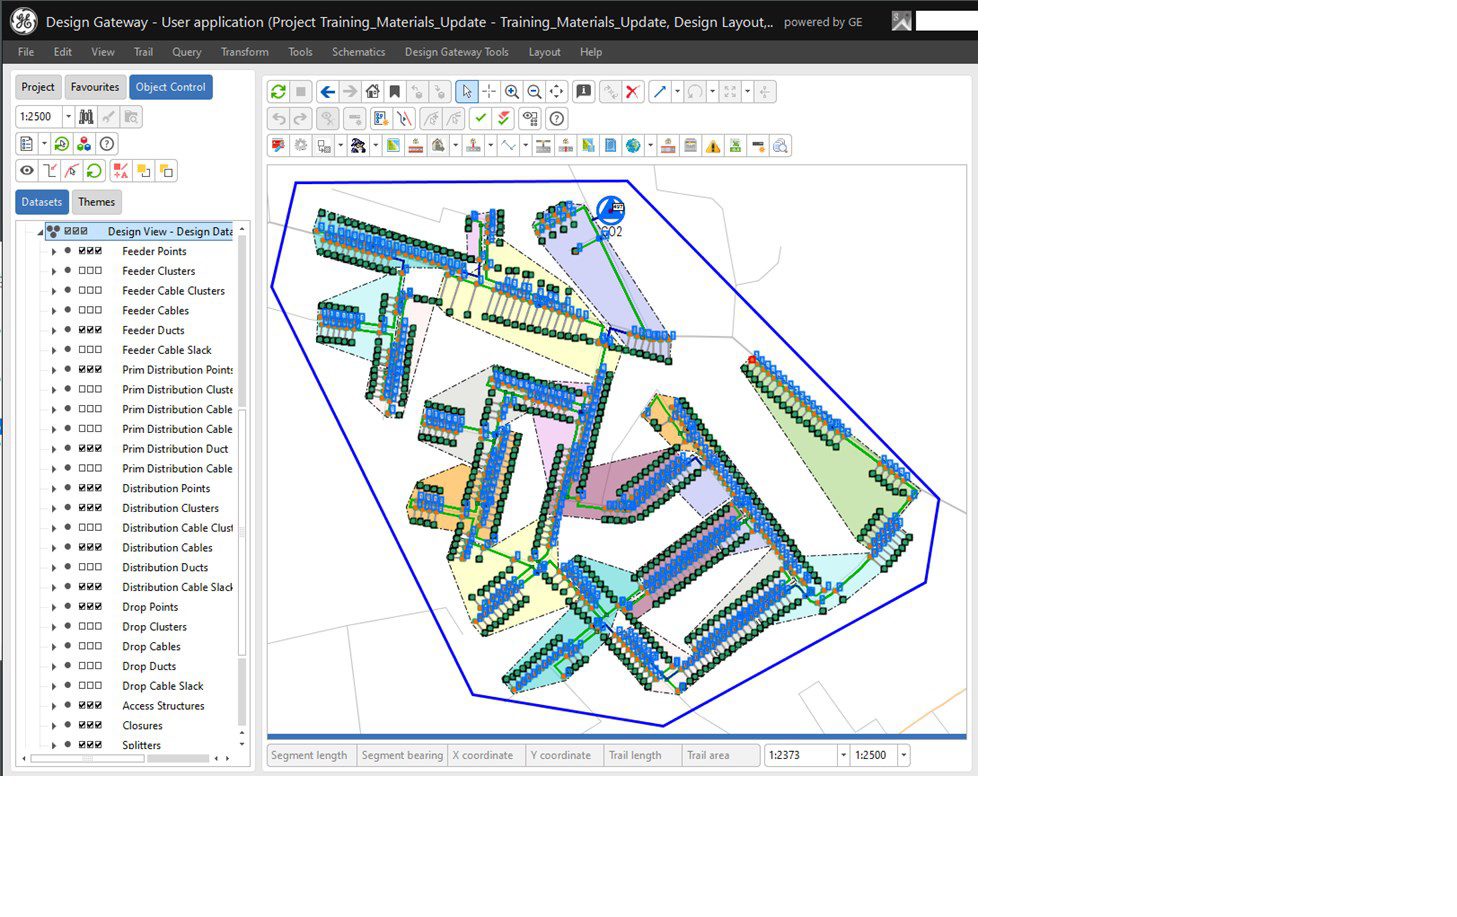The width and height of the screenshot is (1457, 917).
Task: Click the blue document icon in design toolbar
Action: [x=610, y=146]
